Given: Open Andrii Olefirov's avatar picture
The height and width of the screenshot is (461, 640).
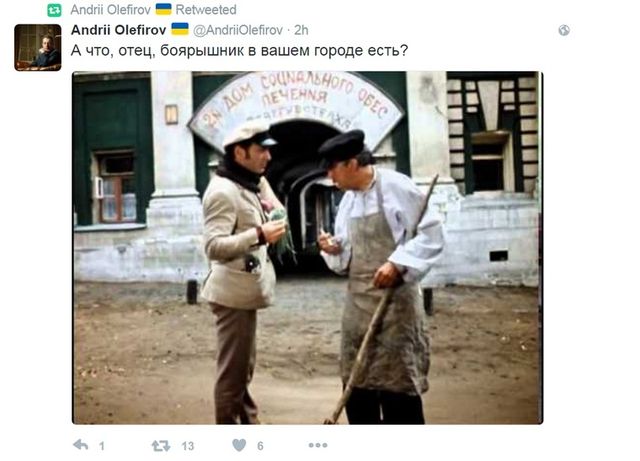Looking at the screenshot, I should [x=38, y=47].
